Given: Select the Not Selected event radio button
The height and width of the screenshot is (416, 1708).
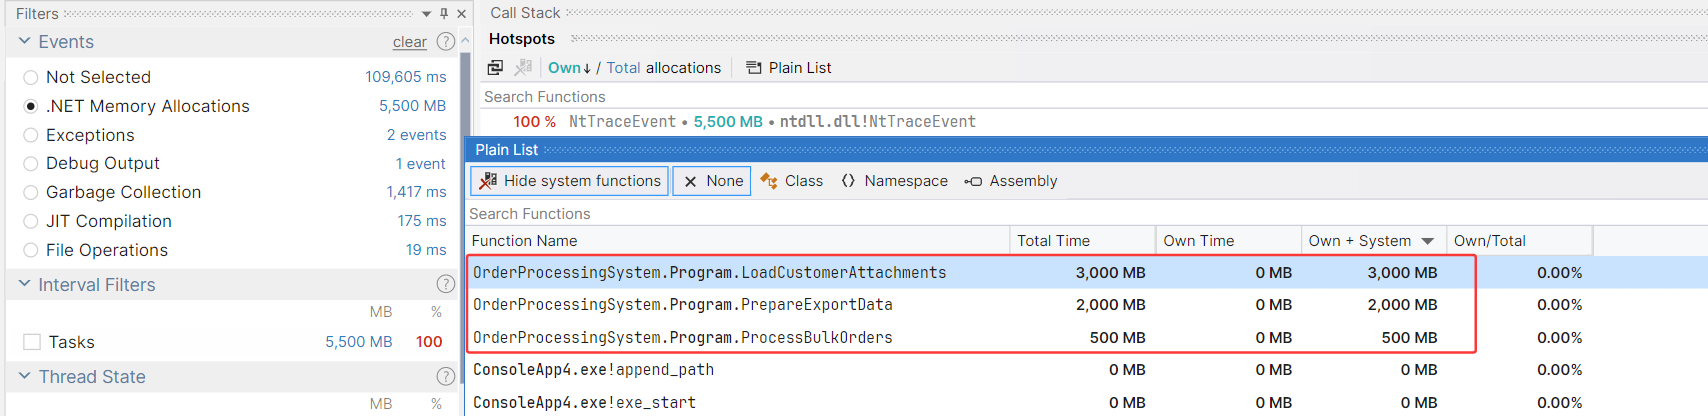Looking at the screenshot, I should coord(31,77).
